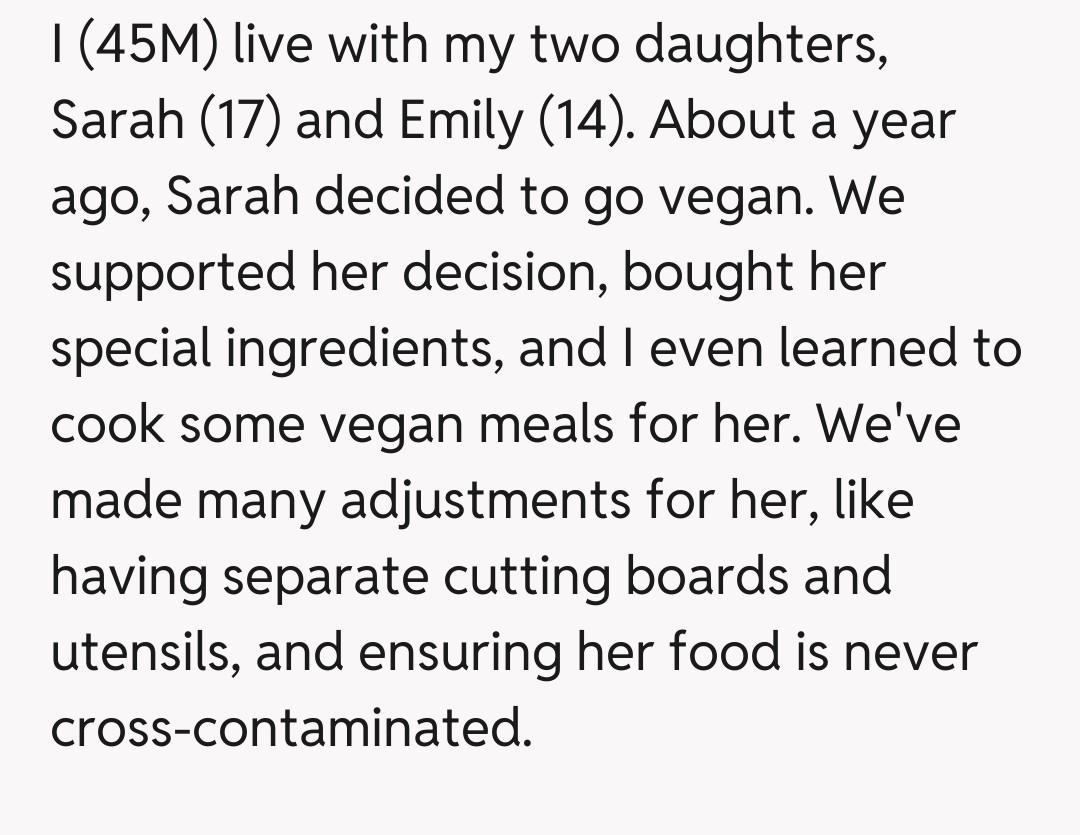This screenshot has height=835, width=1080.
Task: Click the word 'year' ending line two
Action: 905,122
